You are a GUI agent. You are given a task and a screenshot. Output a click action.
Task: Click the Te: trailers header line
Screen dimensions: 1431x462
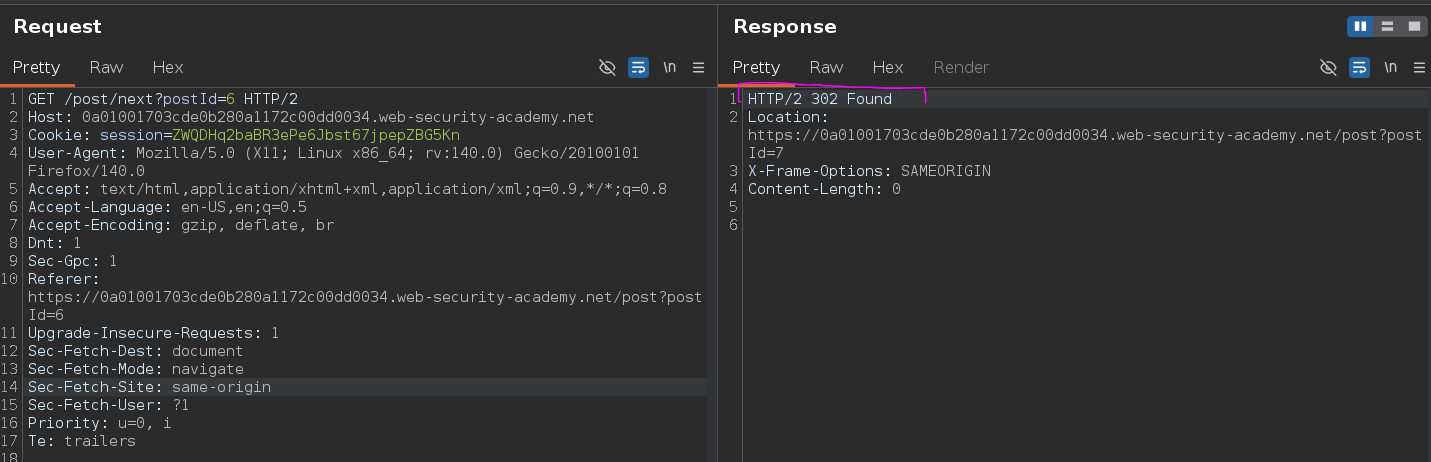82,441
